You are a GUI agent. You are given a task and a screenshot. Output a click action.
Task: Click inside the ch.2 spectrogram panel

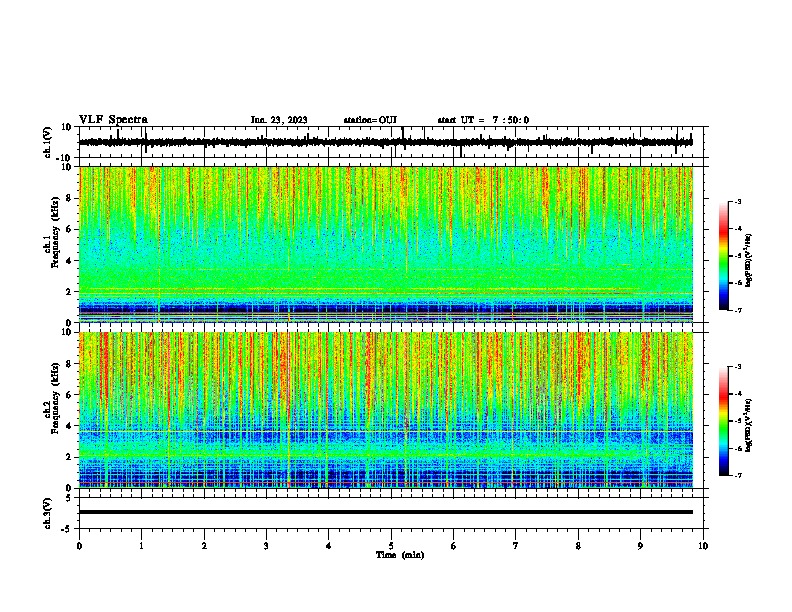click(x=386, y=410)
